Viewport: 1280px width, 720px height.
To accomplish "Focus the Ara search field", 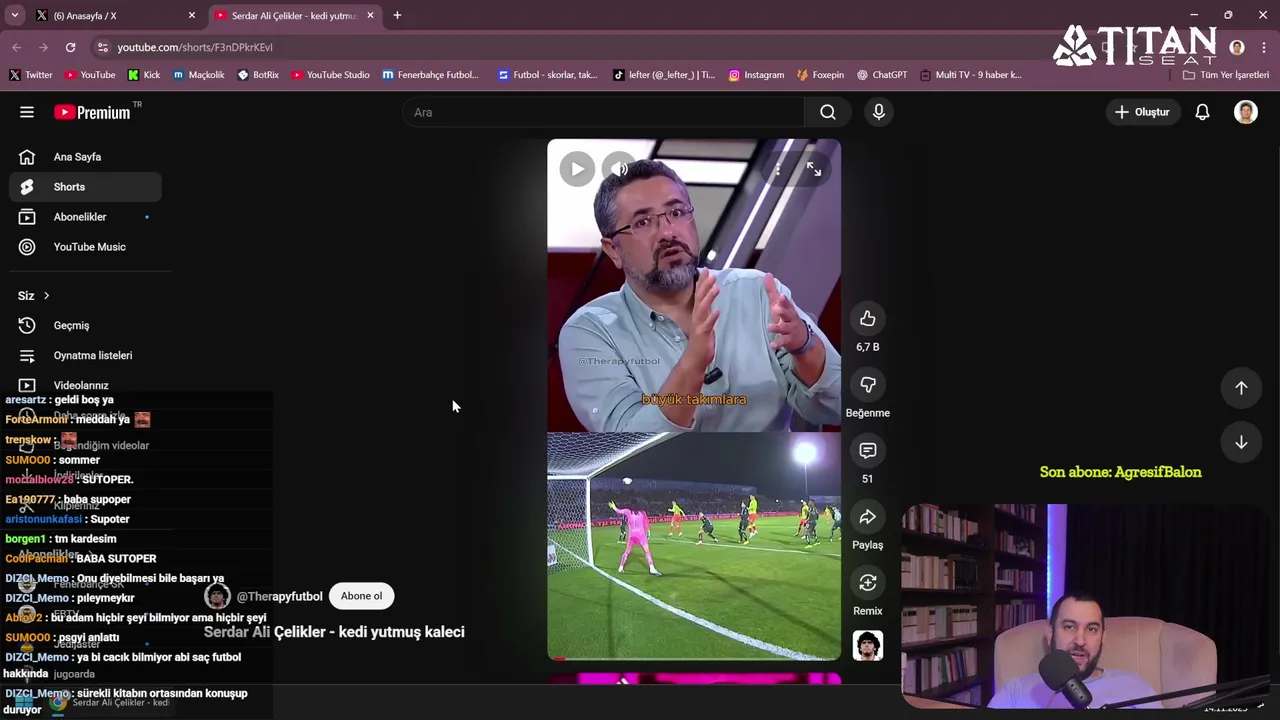I will tap(604, 112).
